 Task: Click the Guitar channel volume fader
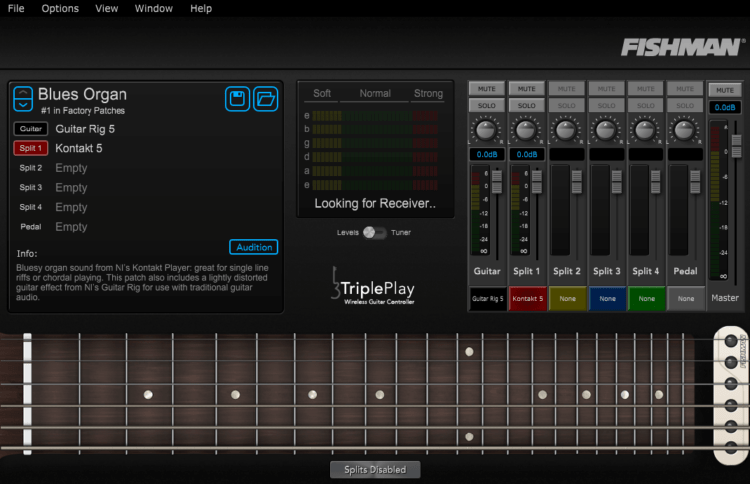coord(497,181)
